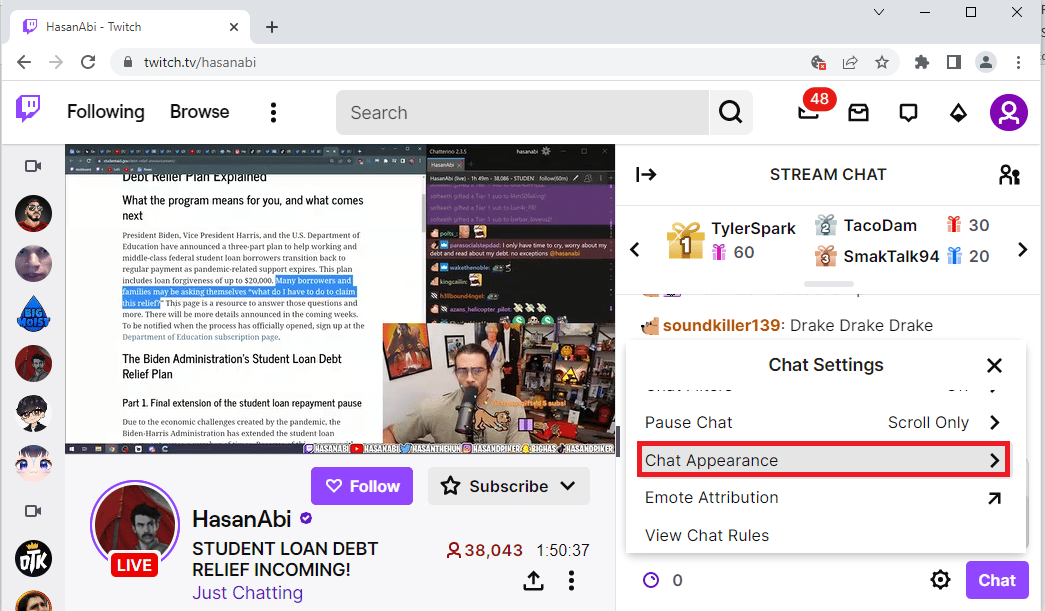Collapse stream chat with the arrow icon
Viewport: 1045px width, 611px height.
(x=646, y=175)
